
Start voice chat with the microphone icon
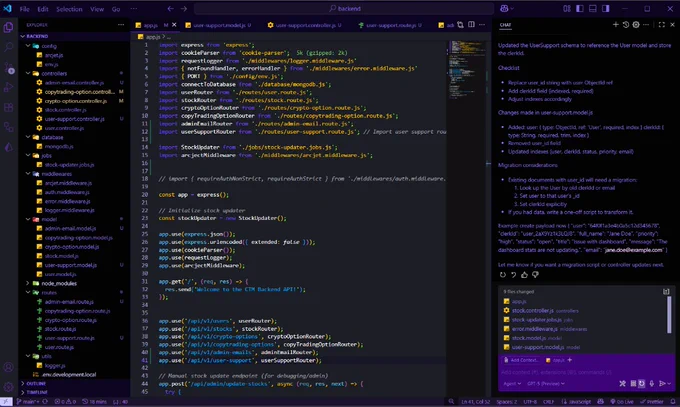point(651,384)
